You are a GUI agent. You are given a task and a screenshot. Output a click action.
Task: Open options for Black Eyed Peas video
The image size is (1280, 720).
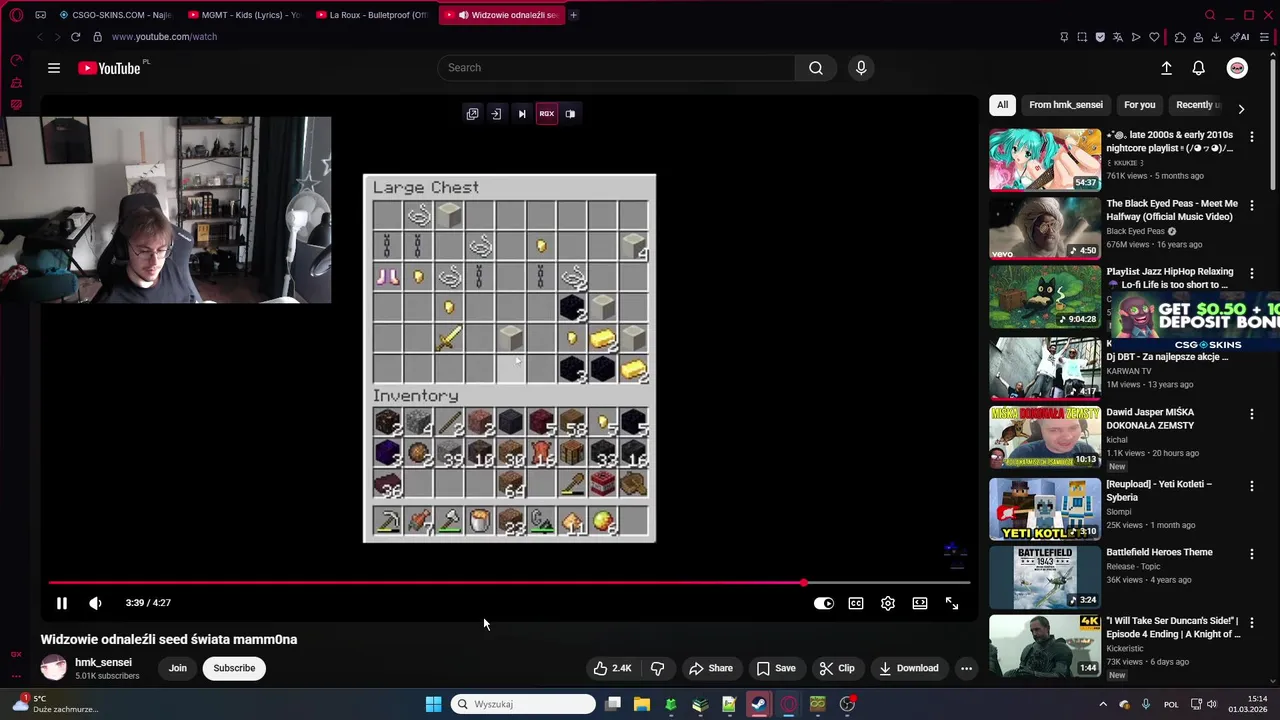click(x=1251, y=205)
